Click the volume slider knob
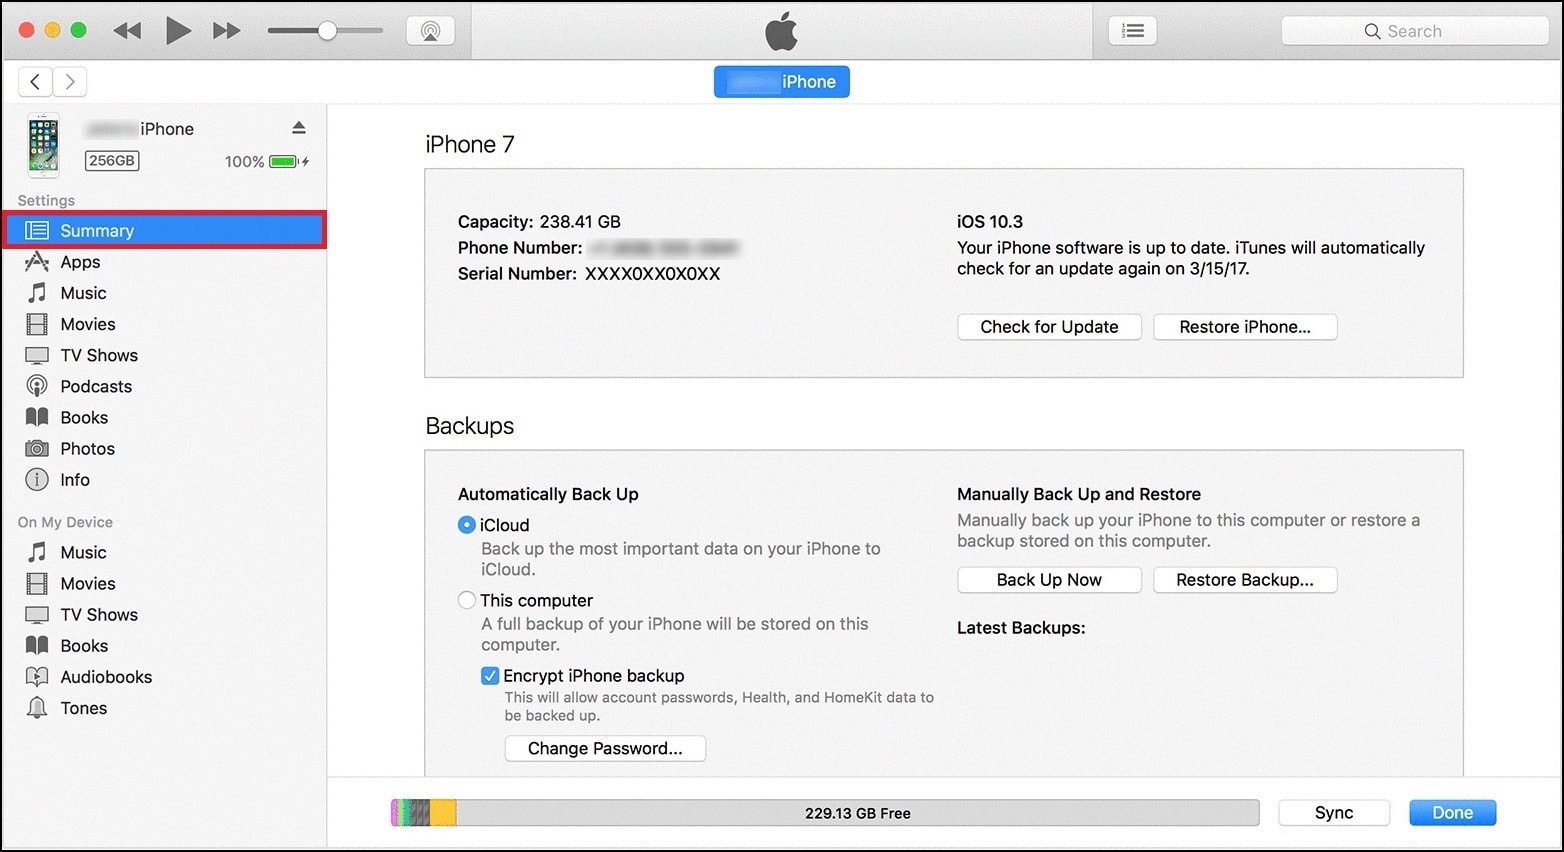Screen dimensions: 1564x852 (327, 31)
